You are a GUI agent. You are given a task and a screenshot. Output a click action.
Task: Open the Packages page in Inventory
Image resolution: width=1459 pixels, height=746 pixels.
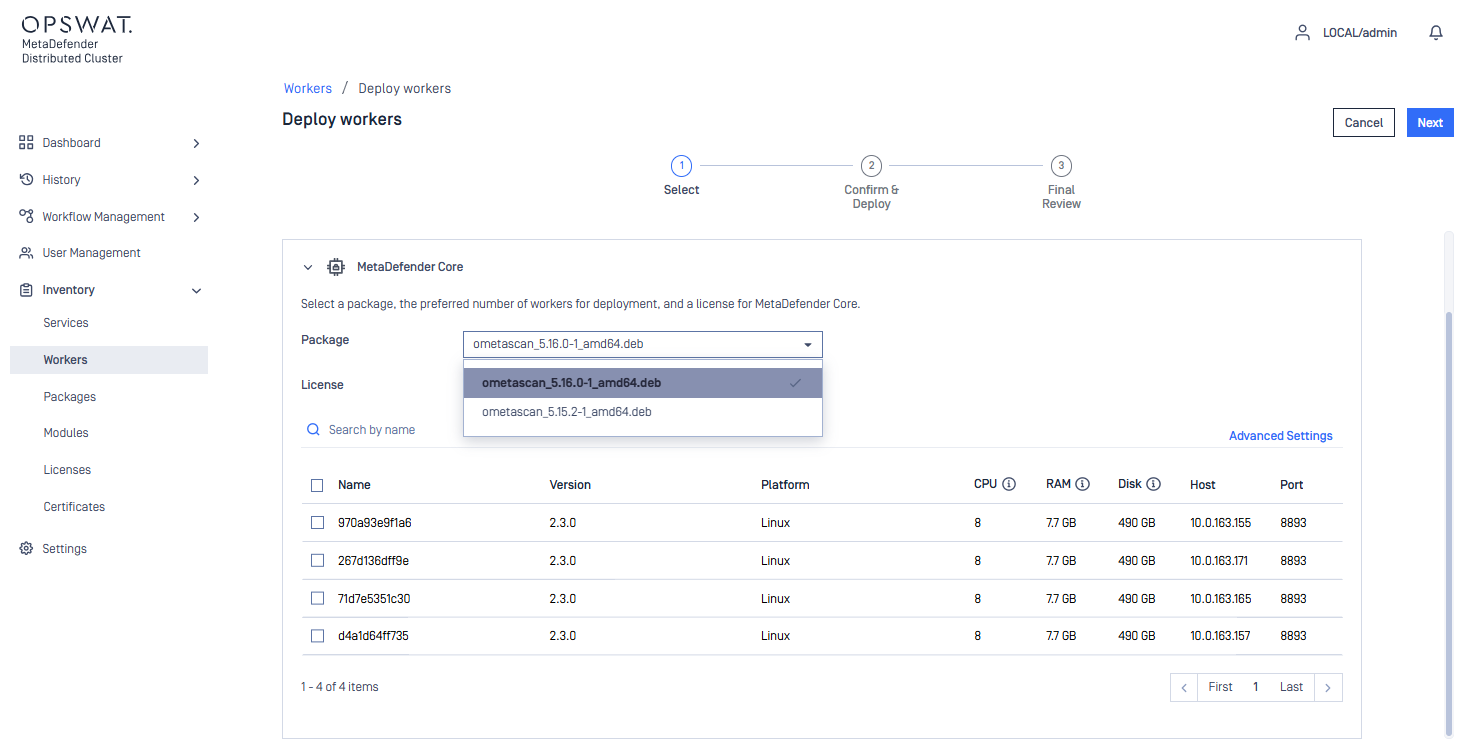70,397
